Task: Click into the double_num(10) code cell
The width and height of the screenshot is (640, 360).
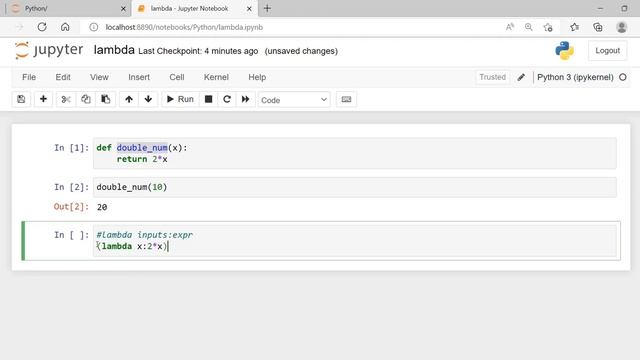Action: 355,187
